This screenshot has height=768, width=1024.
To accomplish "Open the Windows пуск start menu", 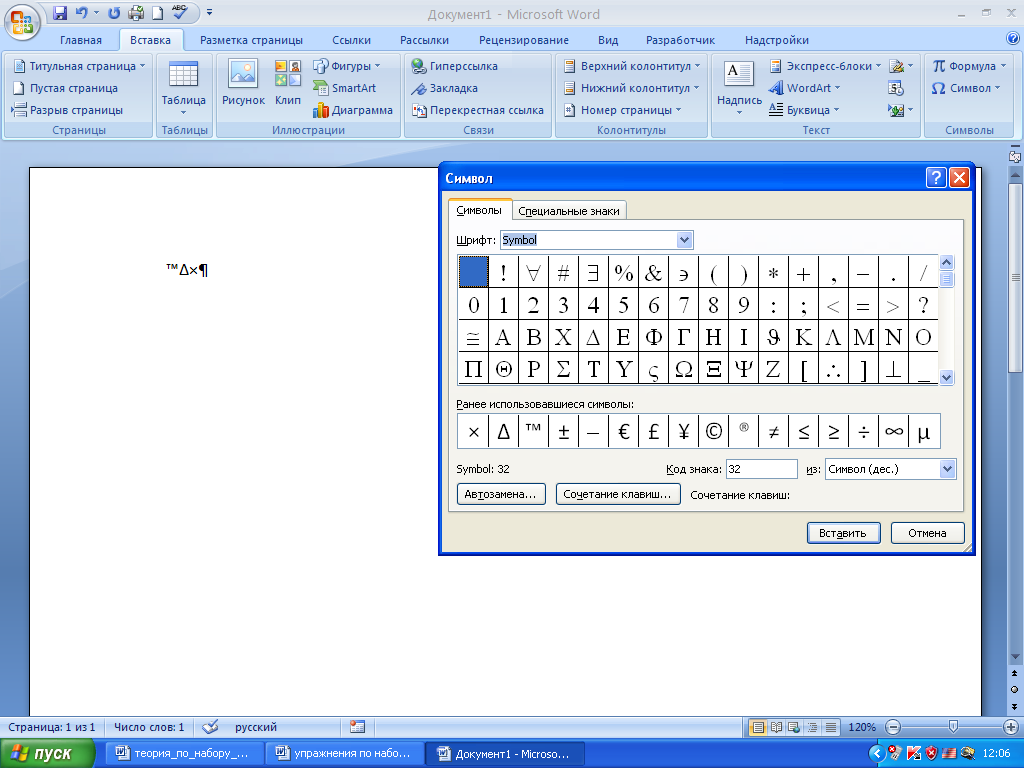I will tap(46, 754).
